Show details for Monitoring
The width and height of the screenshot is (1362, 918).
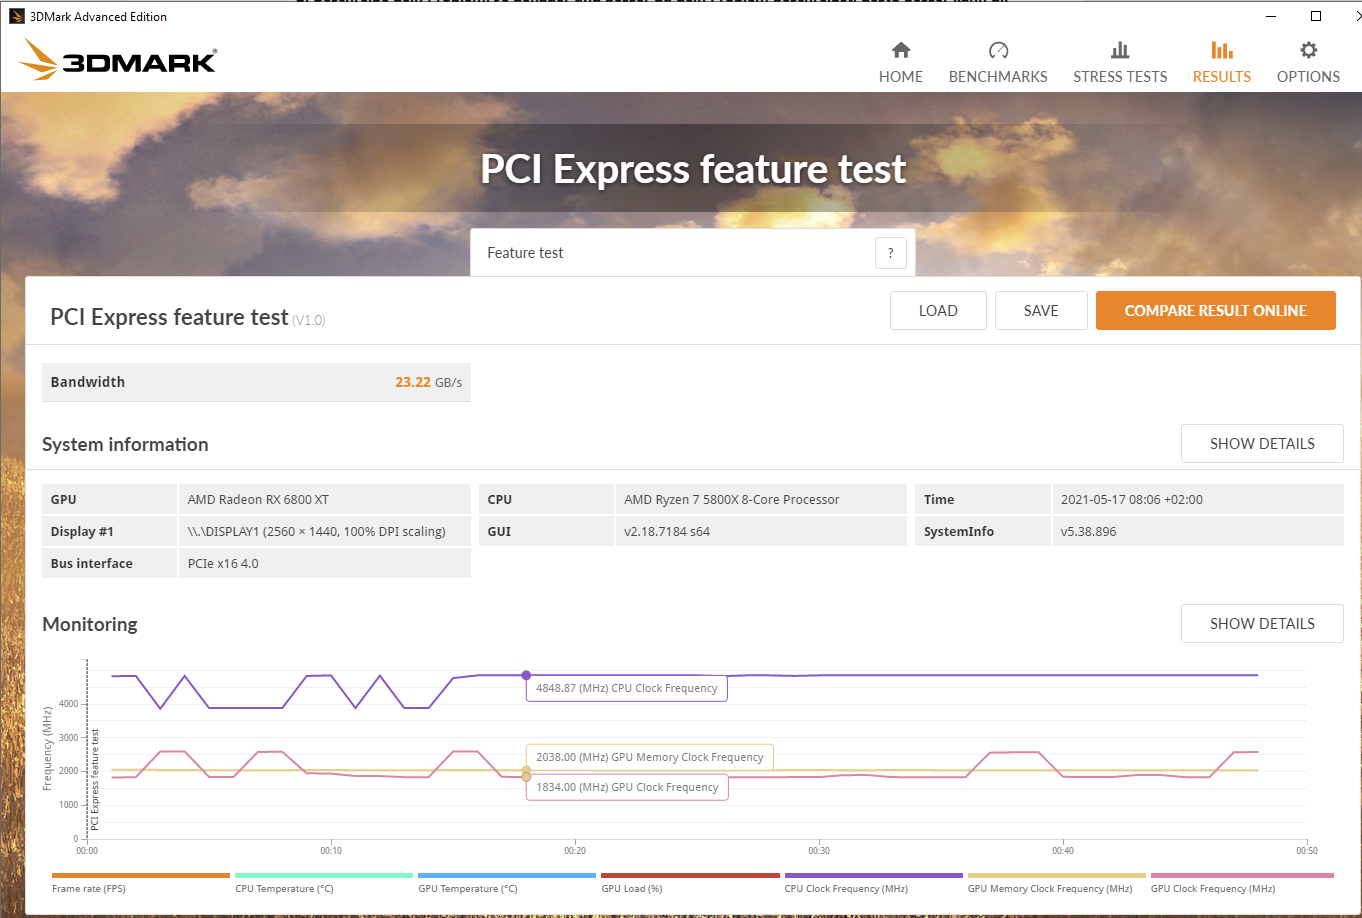pyautogui.click(x=1262, y=624)
